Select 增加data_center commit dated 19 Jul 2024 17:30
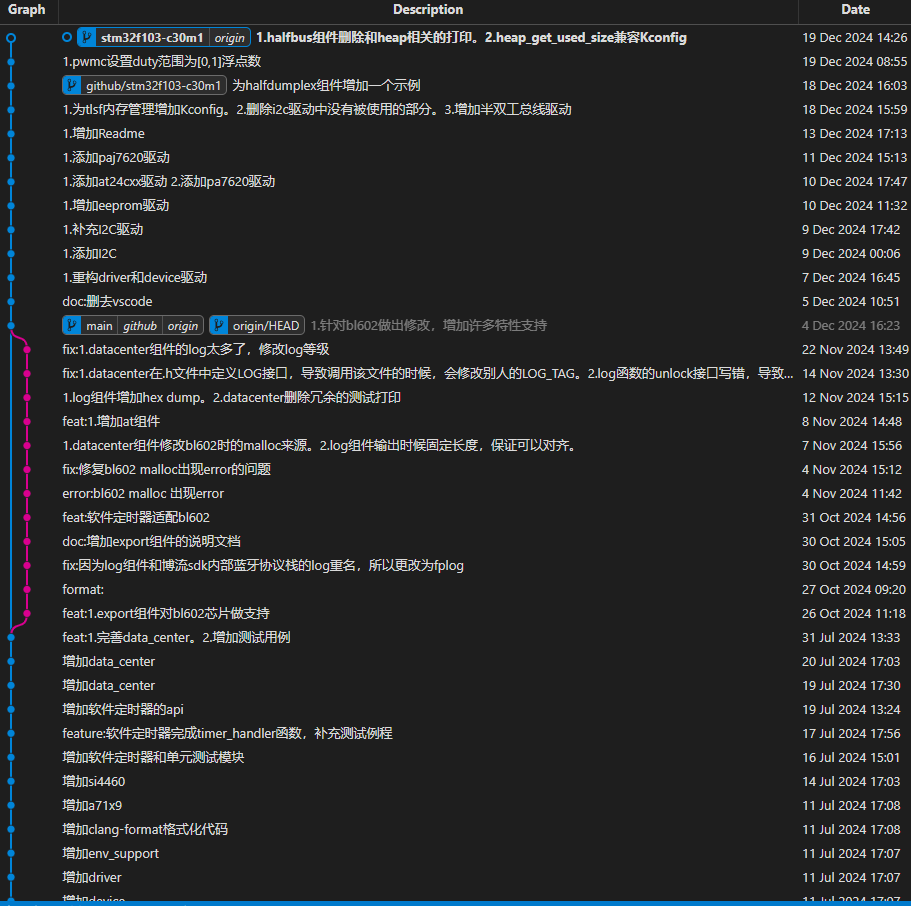The image size is (911, 906). coord(108,685)
